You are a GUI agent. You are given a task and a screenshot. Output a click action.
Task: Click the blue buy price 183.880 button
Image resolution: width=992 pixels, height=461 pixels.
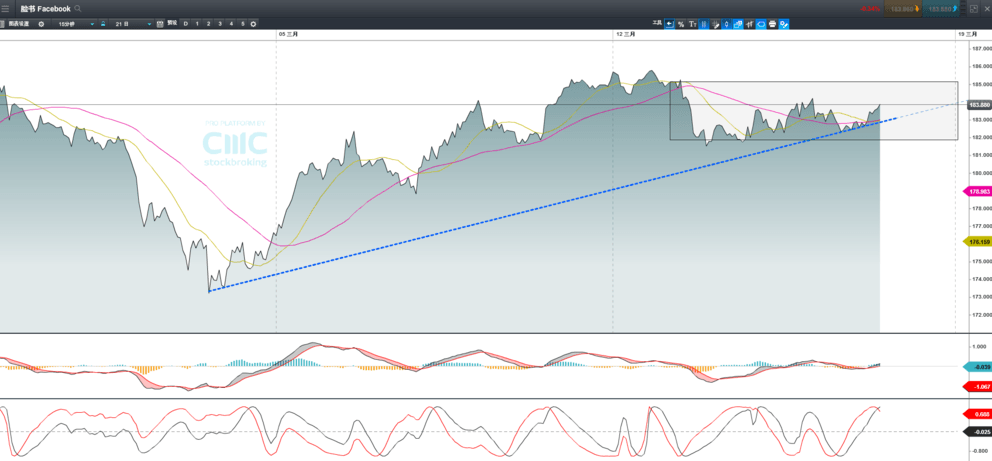[x=941, y=8]
